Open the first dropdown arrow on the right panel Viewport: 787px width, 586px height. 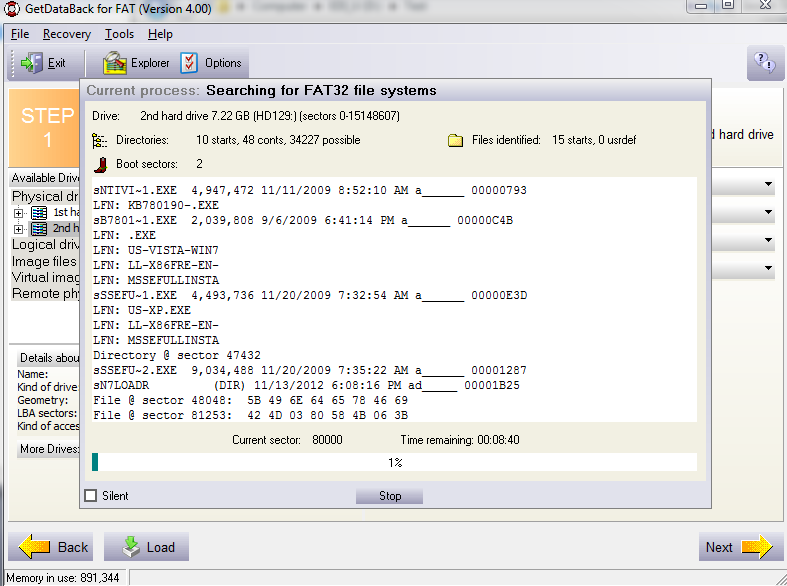(x=768, y=184)
